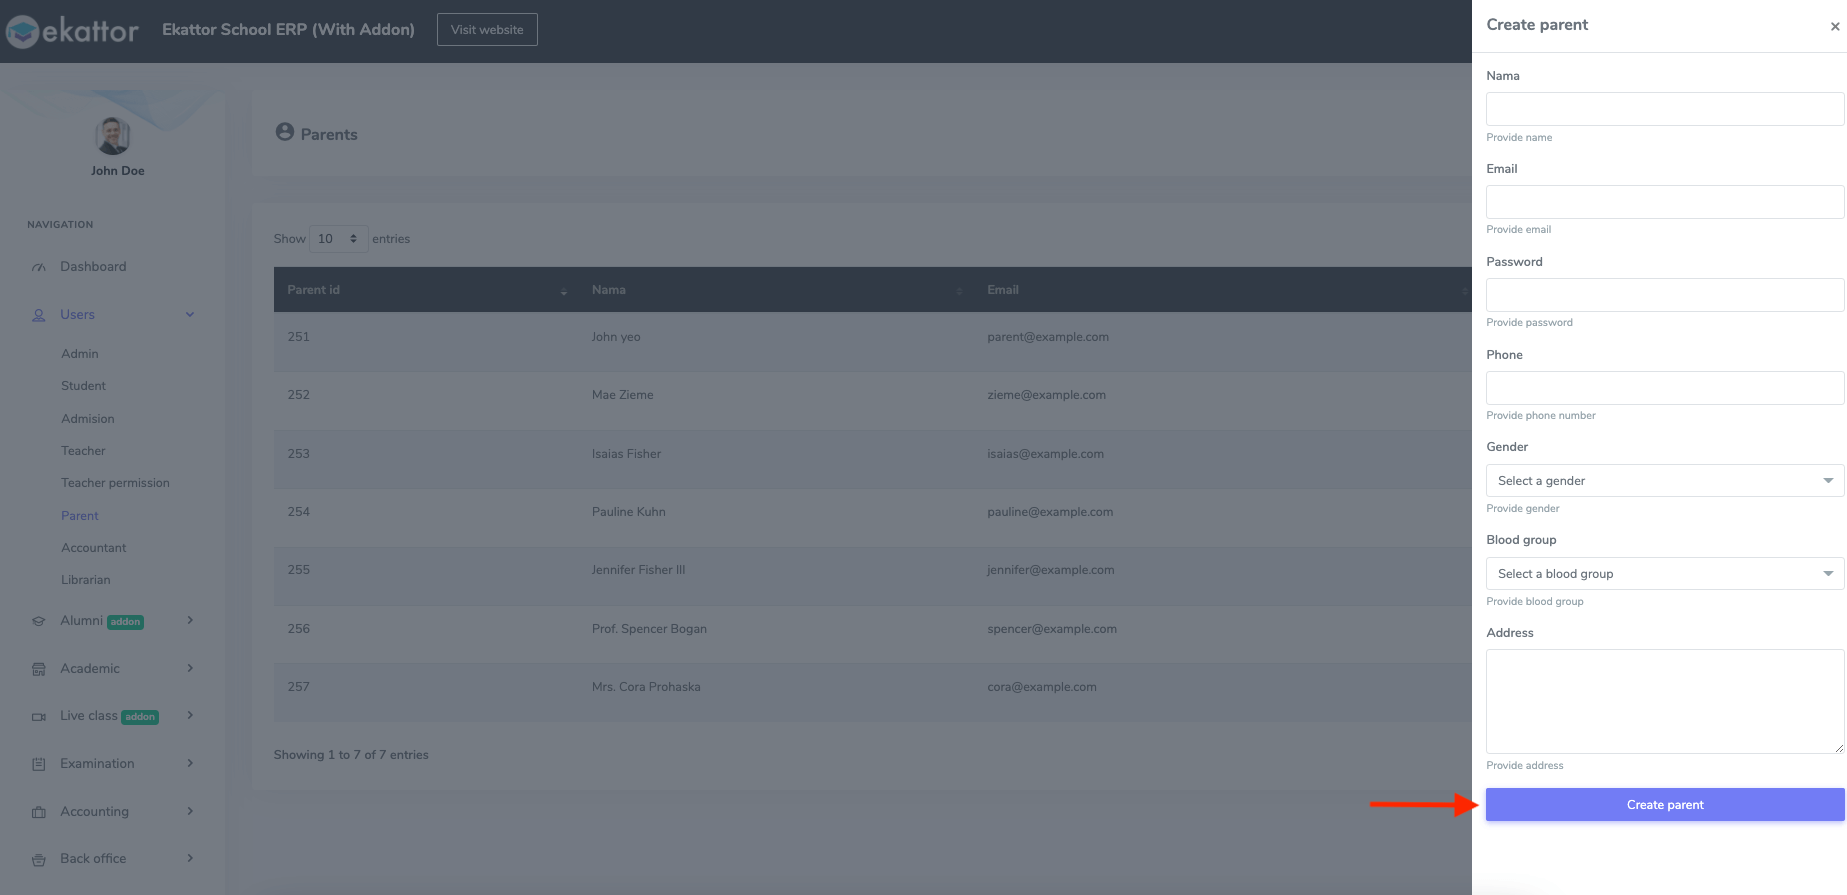
Task: Click the Alumni graduation cap icon
Action: 39,621
